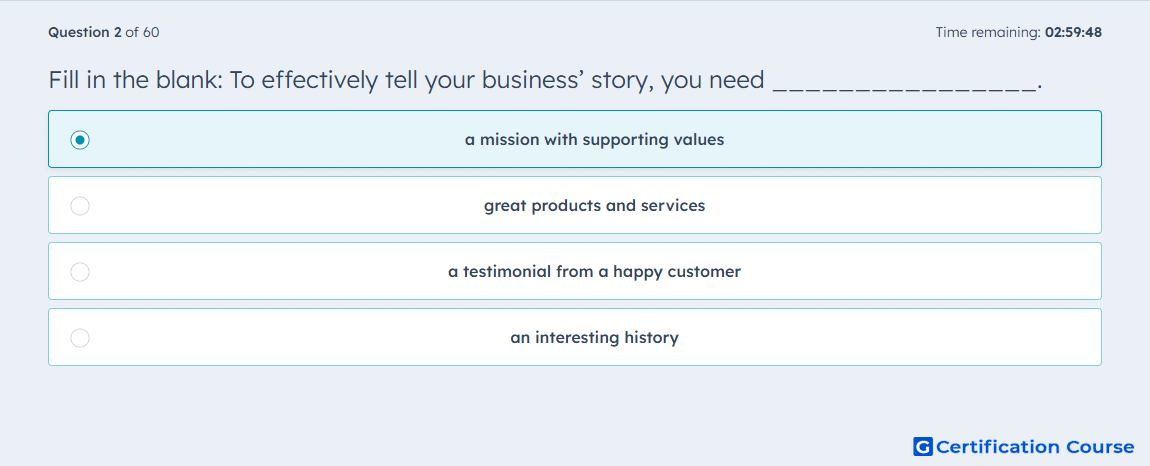This screenshot has height=466, width=1150.
Task: Select the great products and services radio button
Action: 80,206
